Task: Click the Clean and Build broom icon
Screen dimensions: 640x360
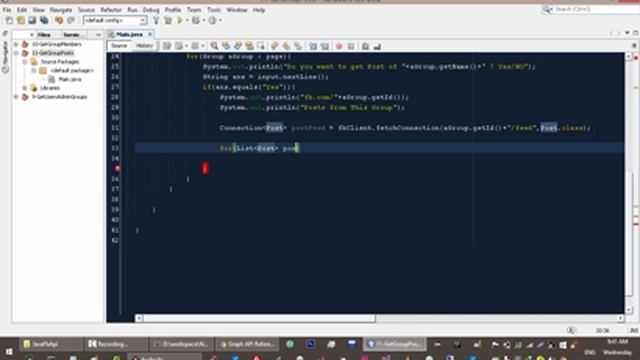Action: point(168,20)
